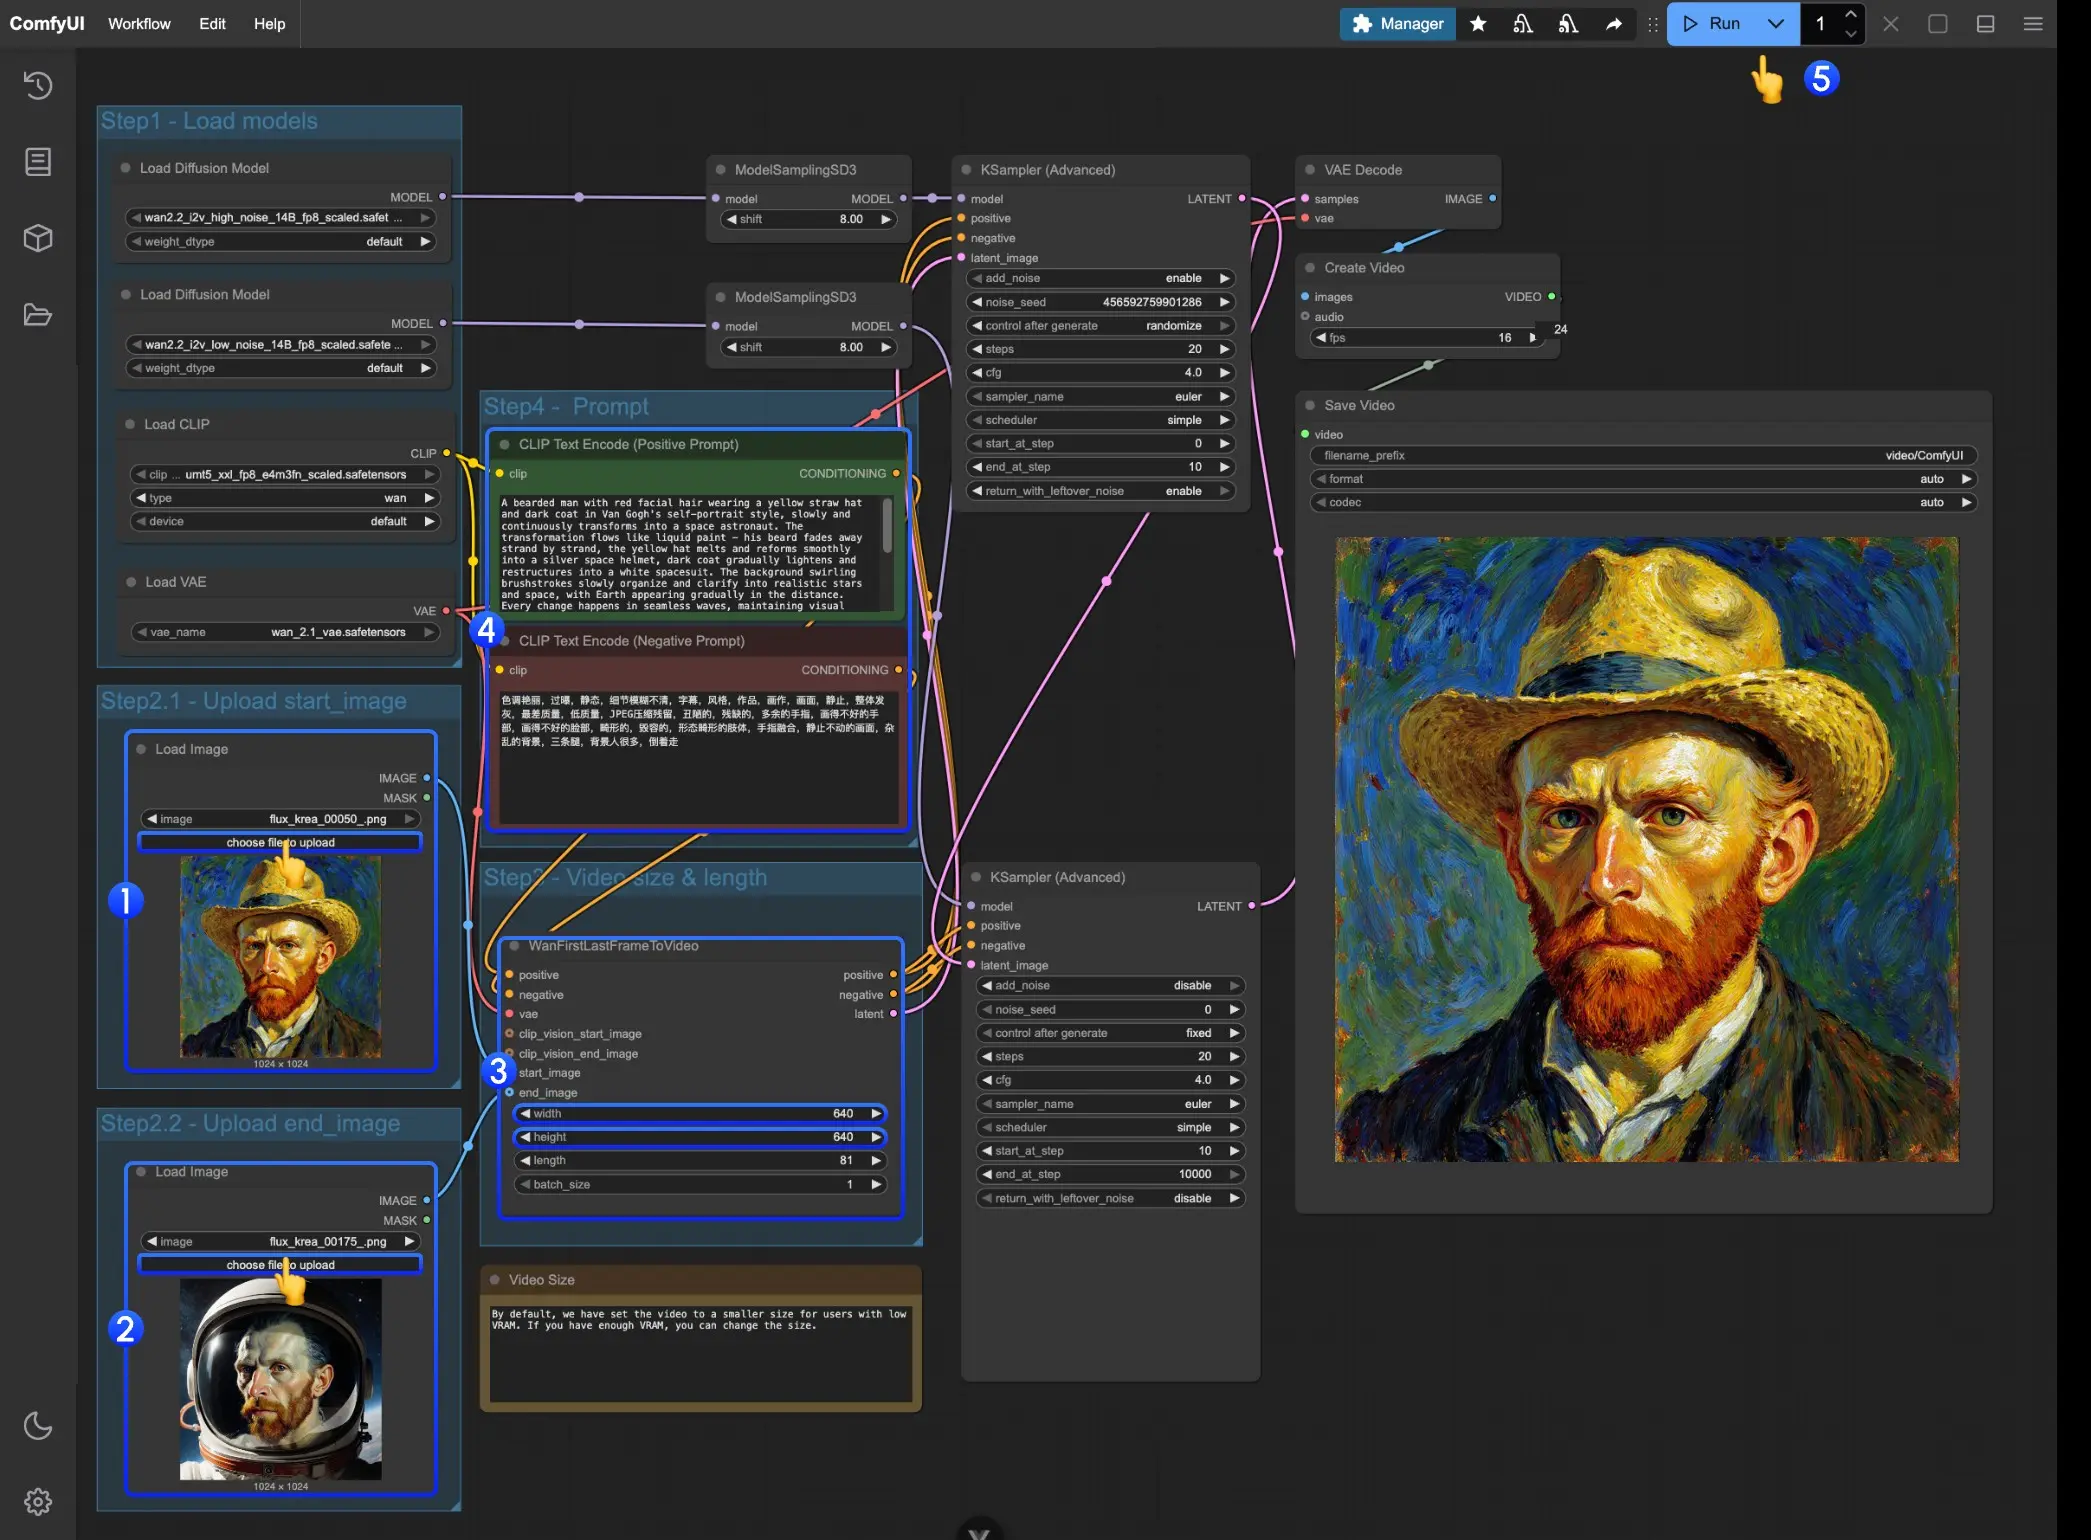The width and height of the screenshot is (2091, 1540).
Task: Open the Edit menu
Action: (x=212, y=24)
